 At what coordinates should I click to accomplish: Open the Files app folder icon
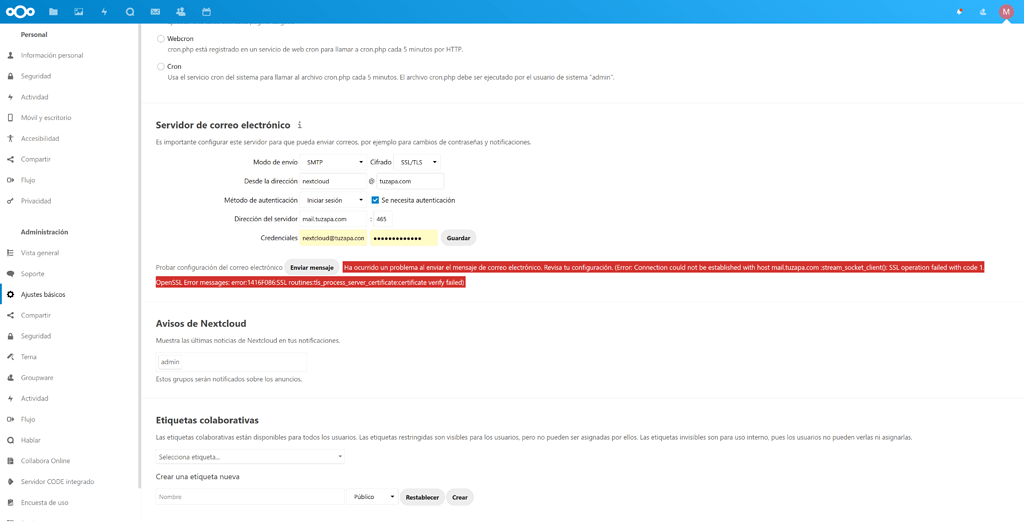(53, 12)
